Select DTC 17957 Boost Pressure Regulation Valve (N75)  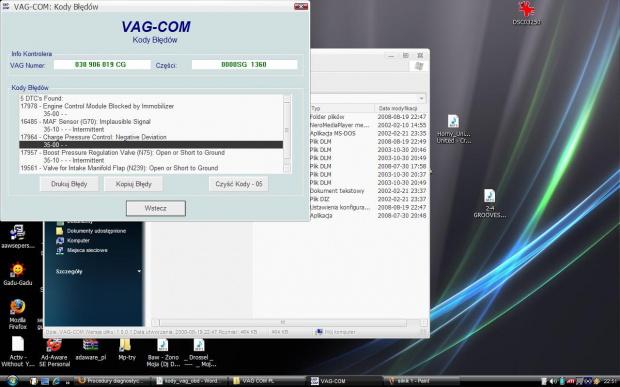tap(123, 152)
